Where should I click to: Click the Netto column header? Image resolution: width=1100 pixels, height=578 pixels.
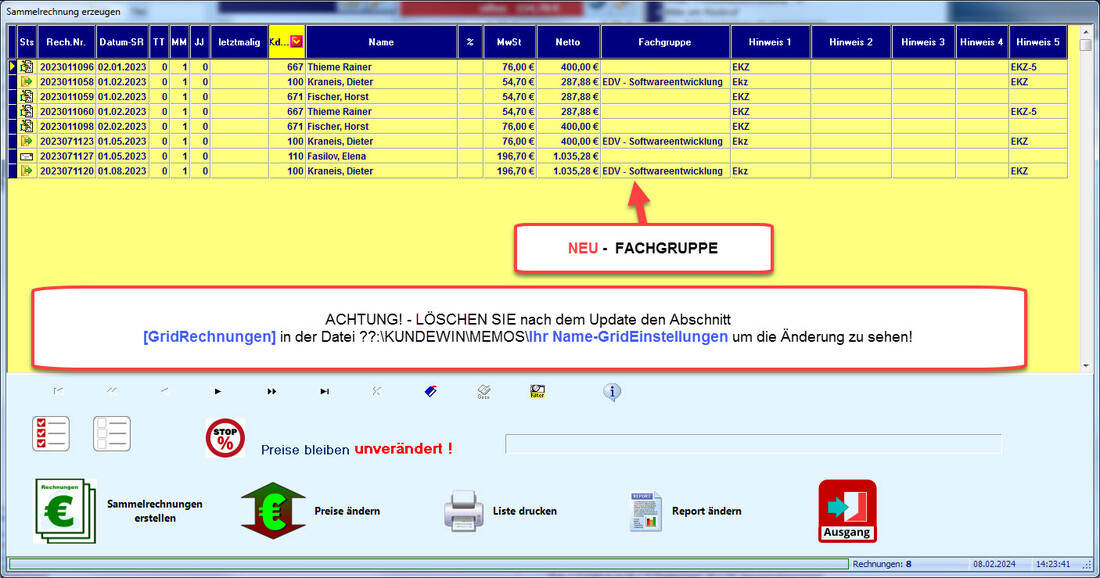(568, 42)
